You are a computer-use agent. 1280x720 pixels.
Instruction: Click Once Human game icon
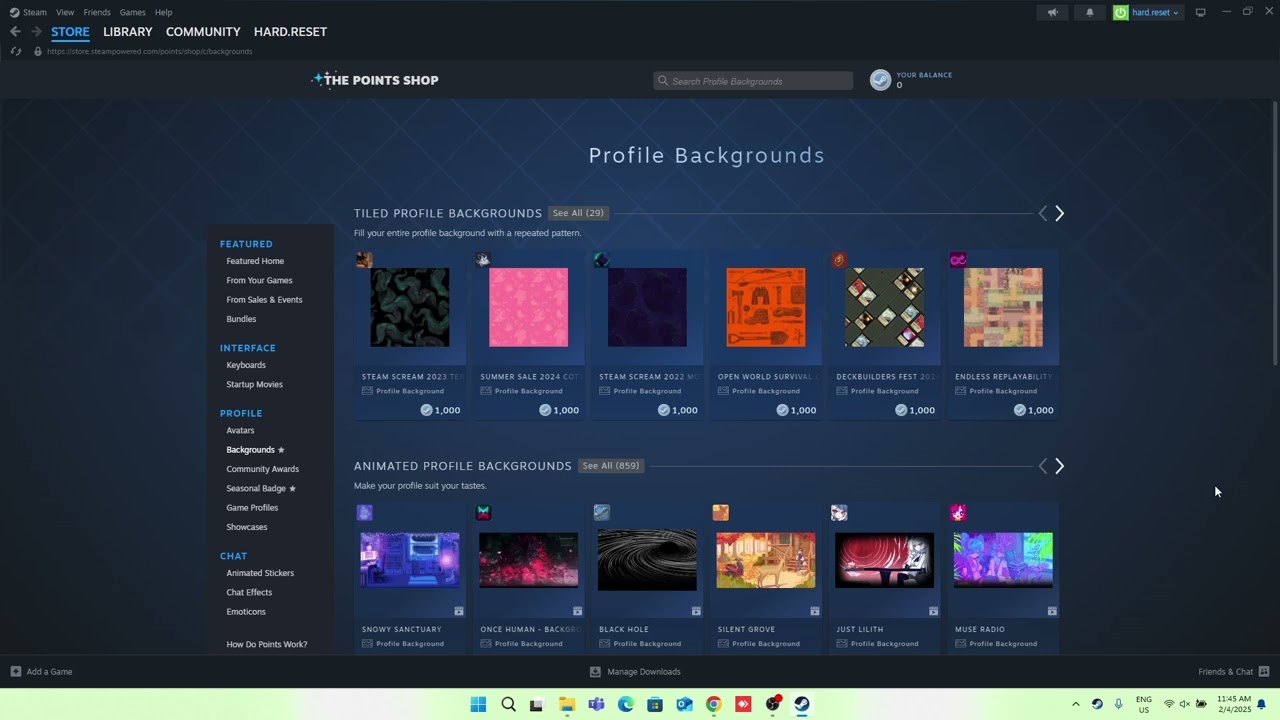483,513
